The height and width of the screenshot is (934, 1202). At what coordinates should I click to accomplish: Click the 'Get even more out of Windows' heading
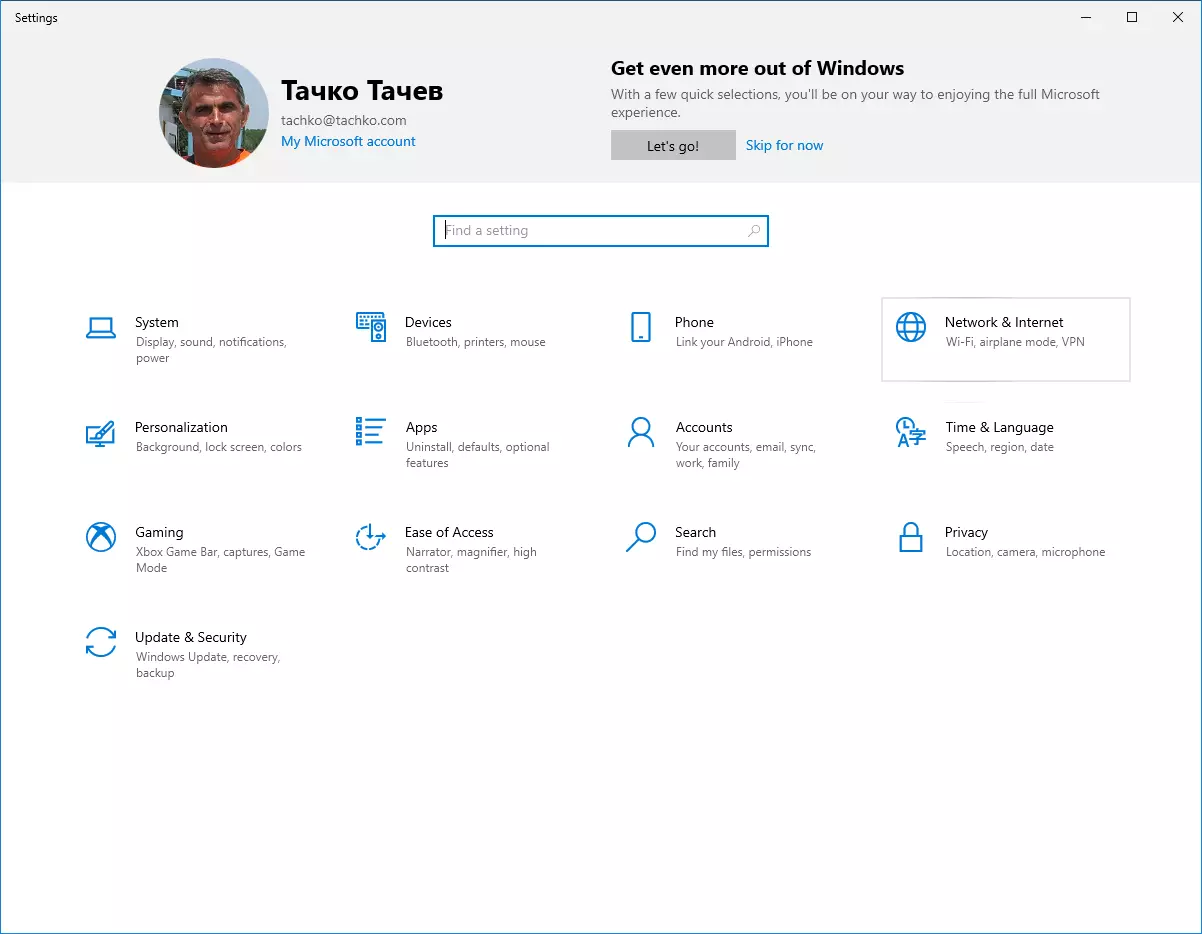[x=758, y=69]
